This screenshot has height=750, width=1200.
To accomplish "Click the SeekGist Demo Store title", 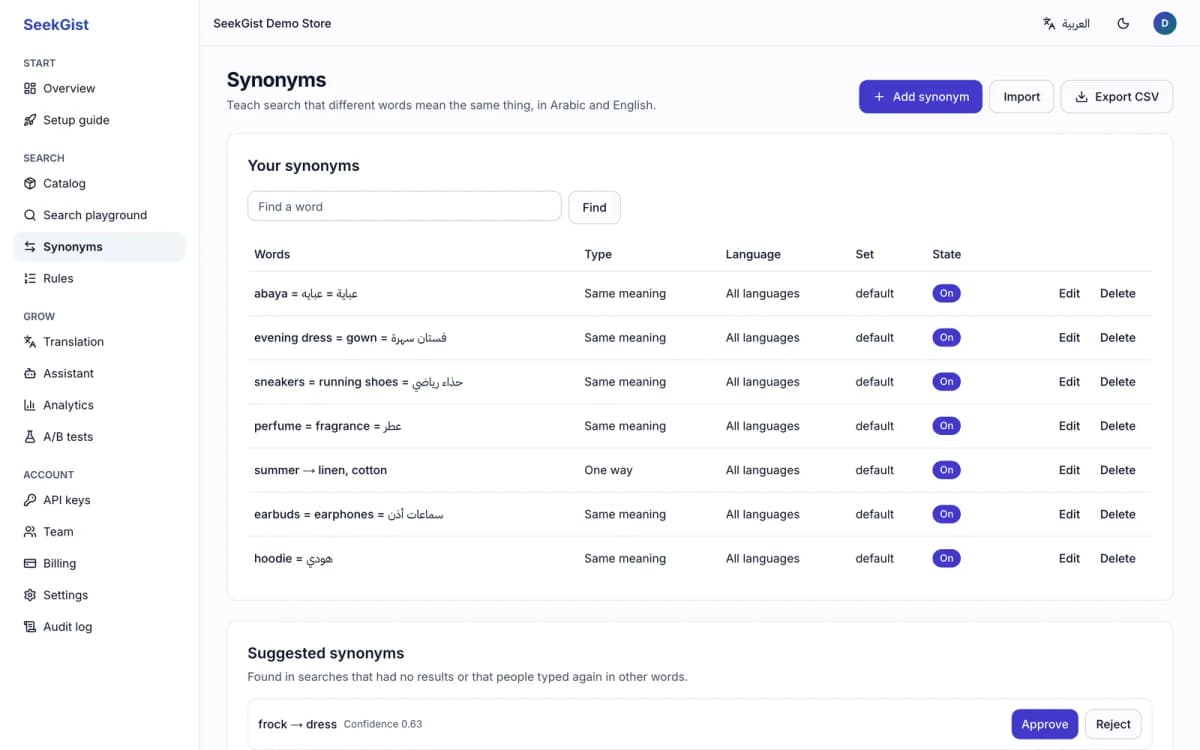I will pos(272,23).
